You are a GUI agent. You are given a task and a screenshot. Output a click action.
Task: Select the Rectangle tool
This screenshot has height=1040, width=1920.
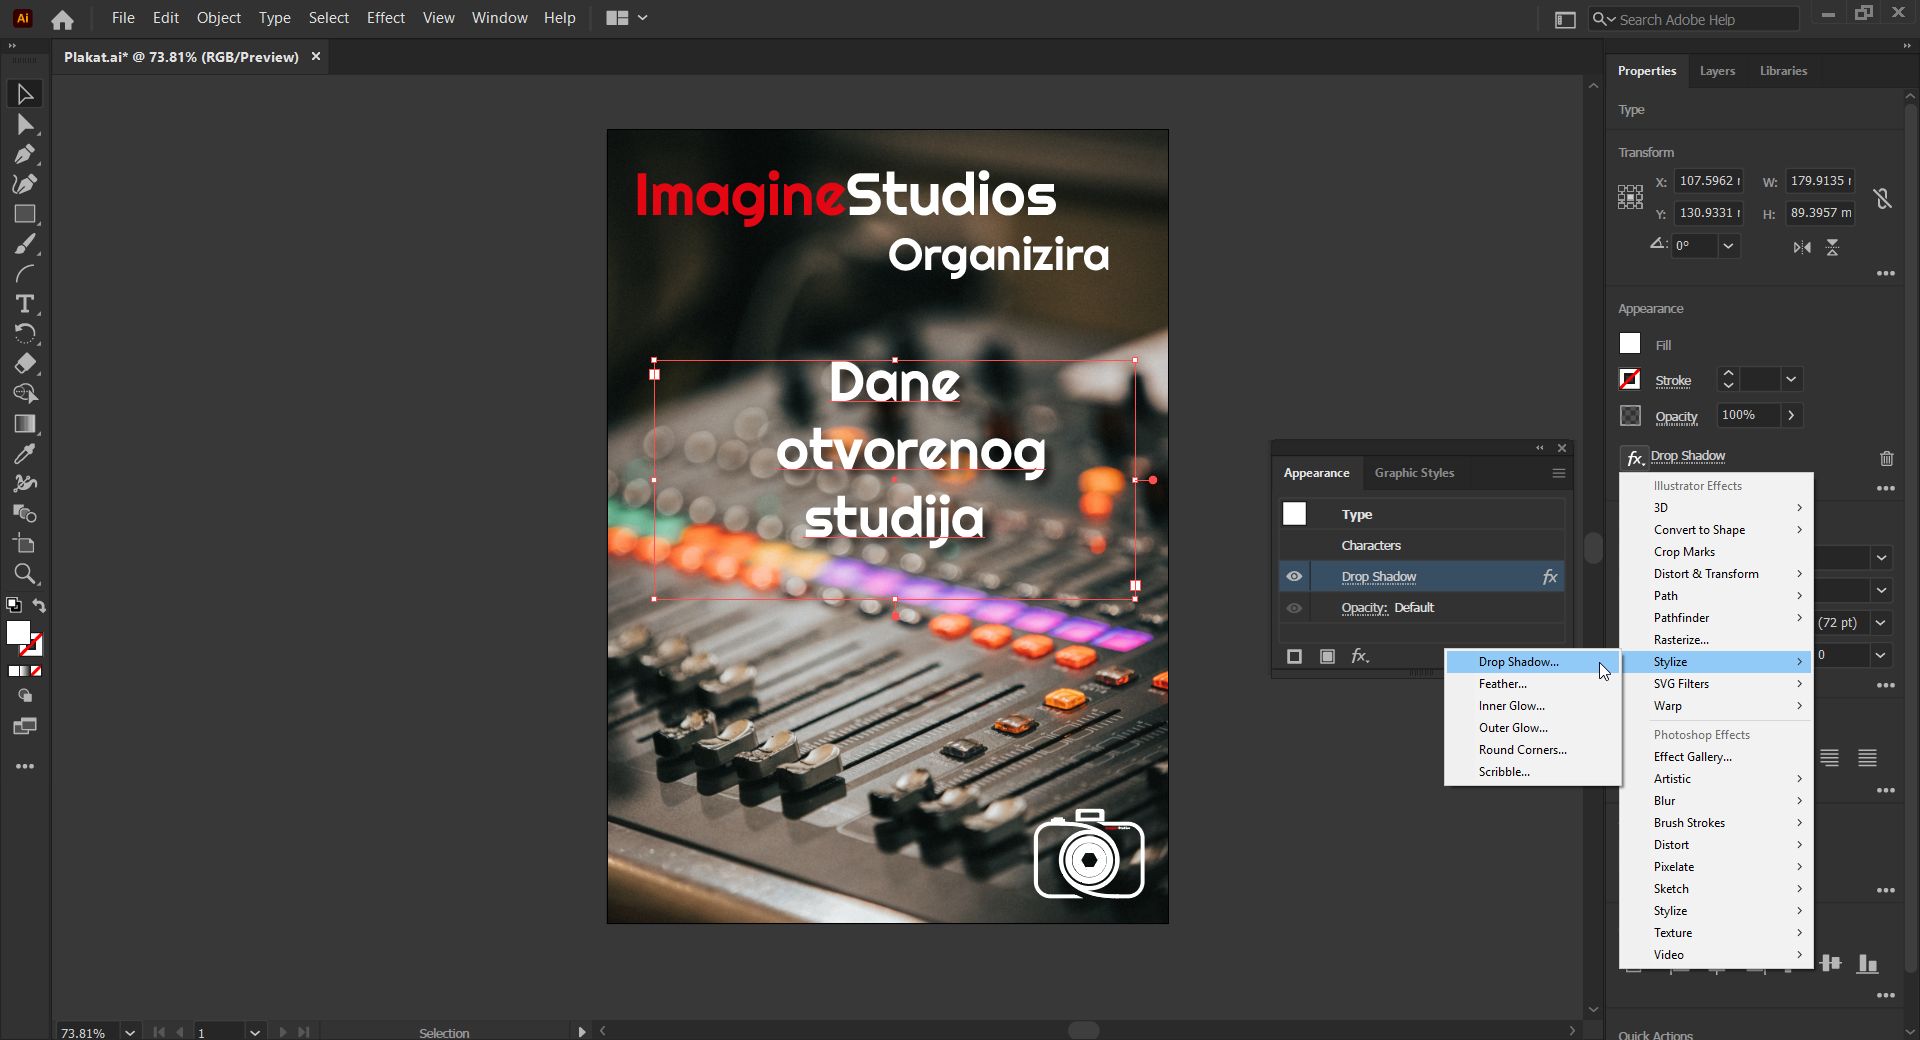[x=25, y=214]
